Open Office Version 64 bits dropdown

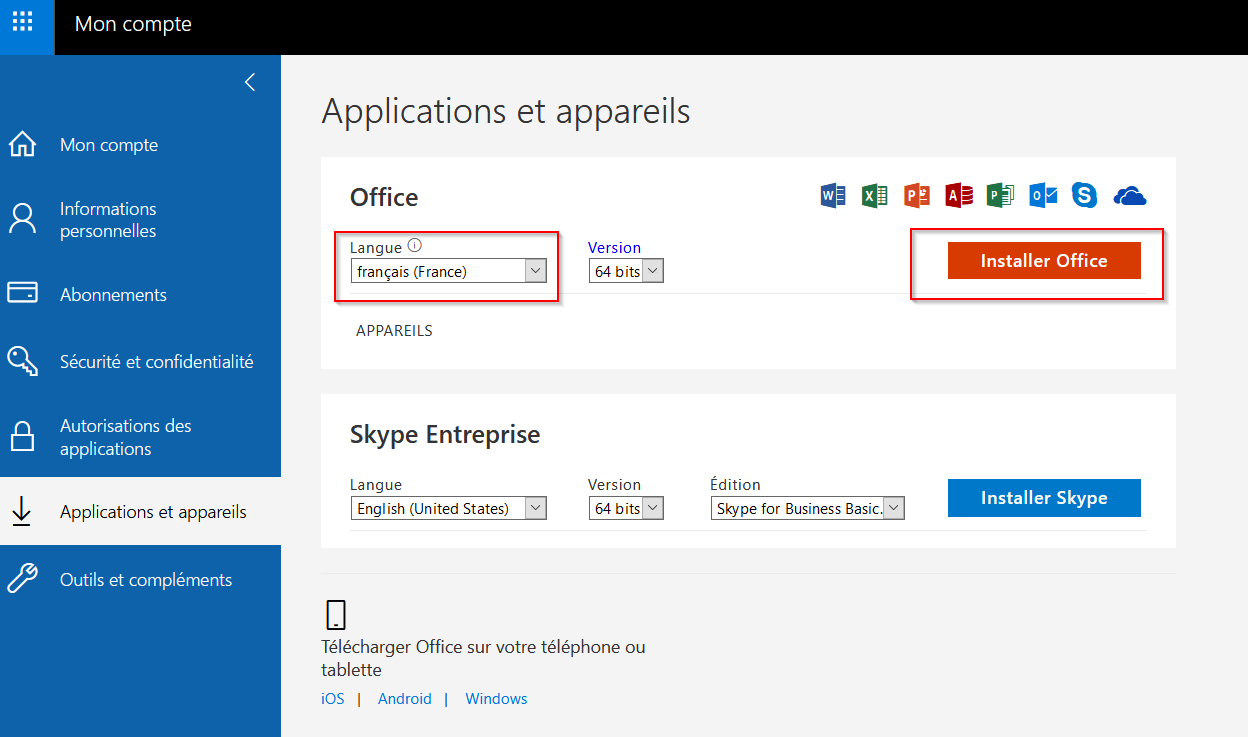click(x=625, y=271)
